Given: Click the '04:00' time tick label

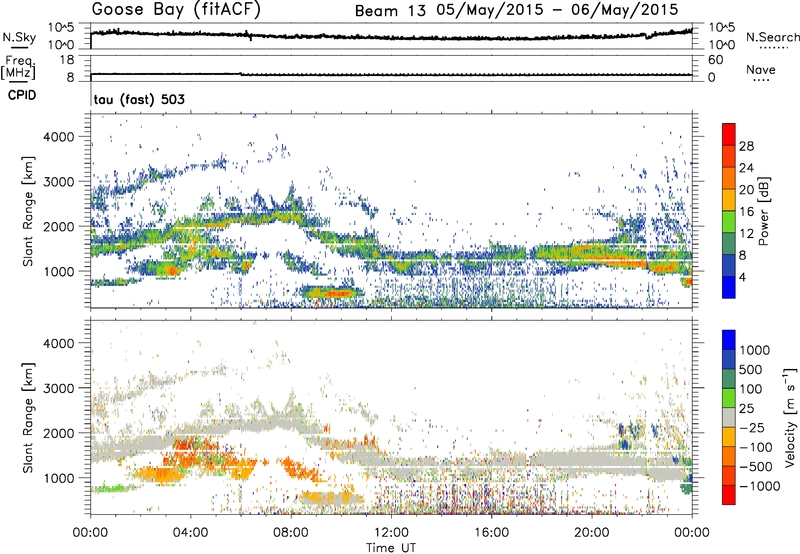Looking at the screenshot, I should tap(190, 533).
